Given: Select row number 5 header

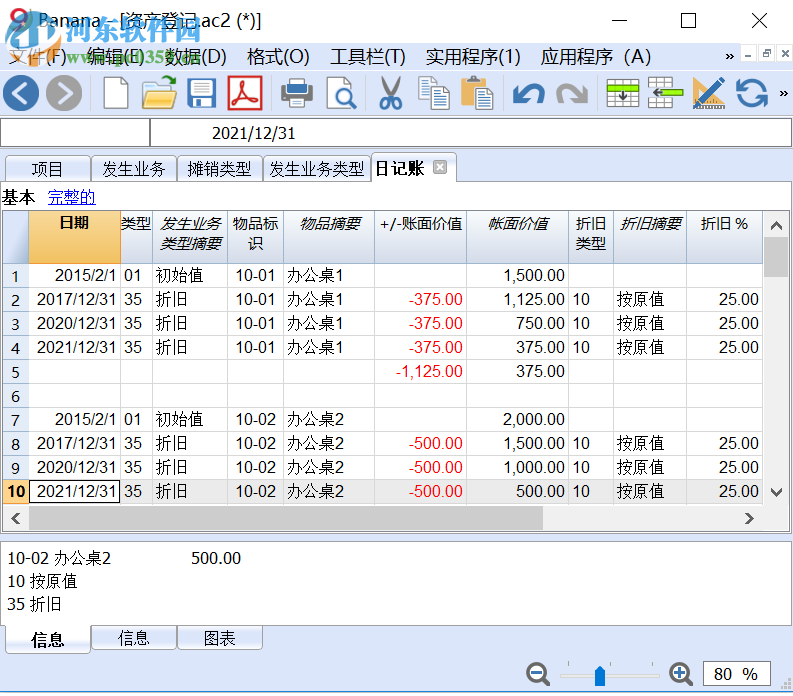Looking at the screenshot, I should click(16, 372).
